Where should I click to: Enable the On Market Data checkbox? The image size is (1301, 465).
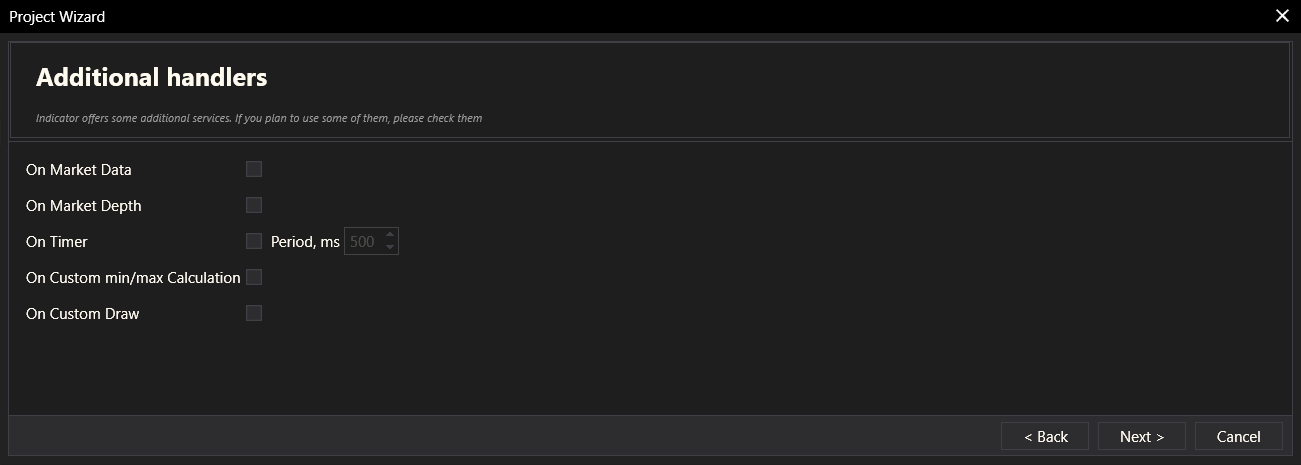(254, 169)
